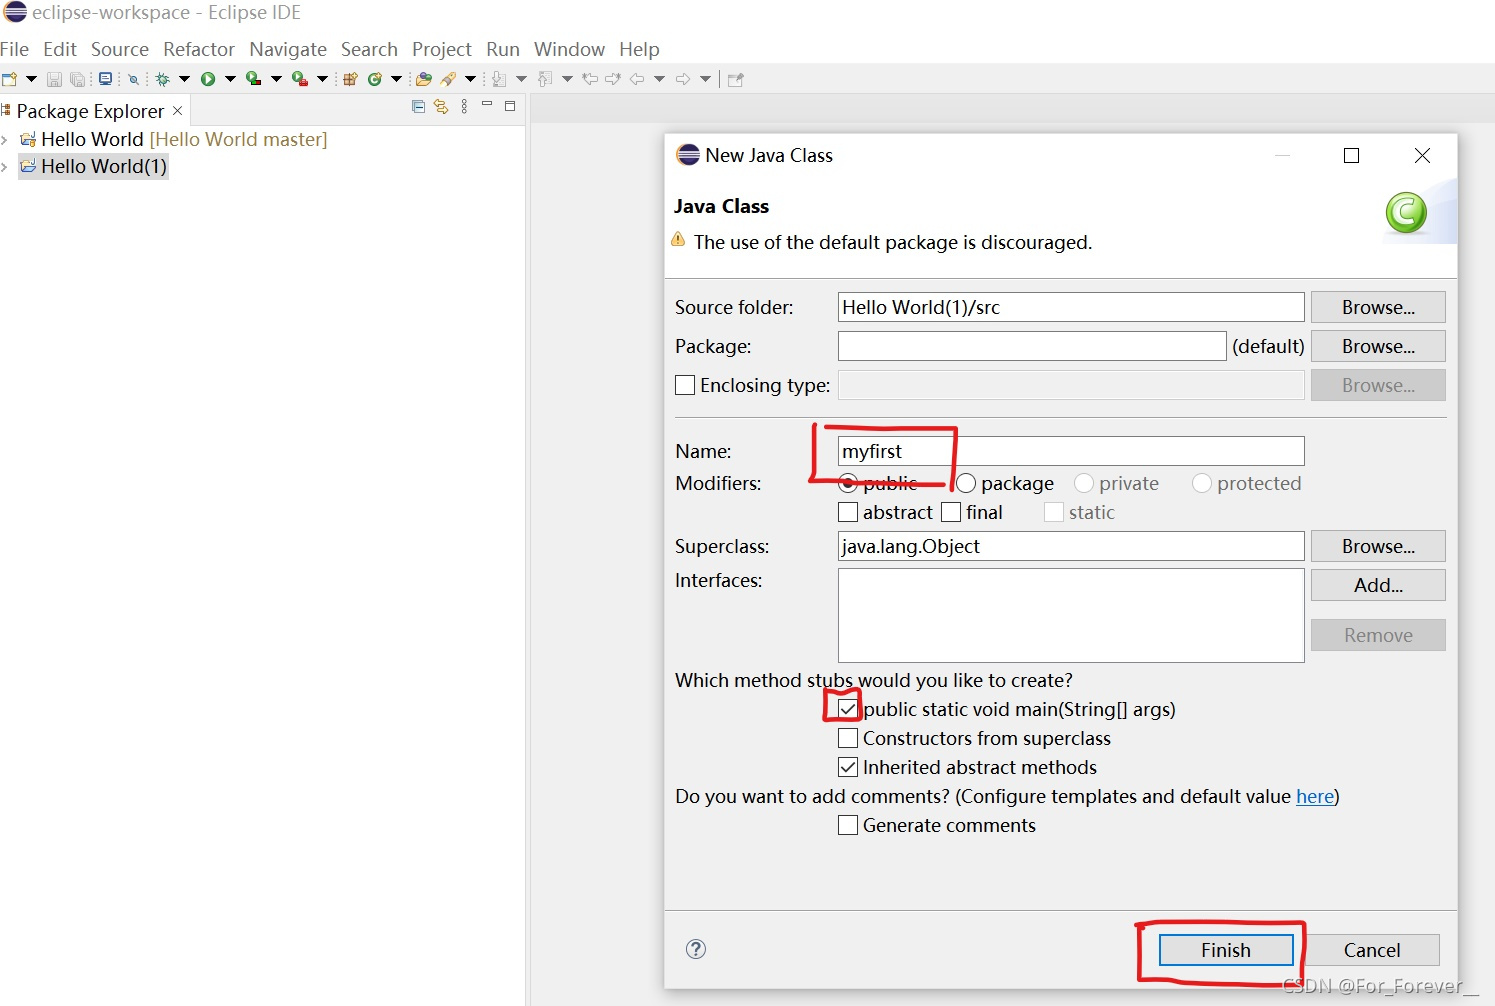Viewport: 1495px width, 1006px height.
Task: Open the Coverage dropdown arrow
Action: (x=276, y=79)
